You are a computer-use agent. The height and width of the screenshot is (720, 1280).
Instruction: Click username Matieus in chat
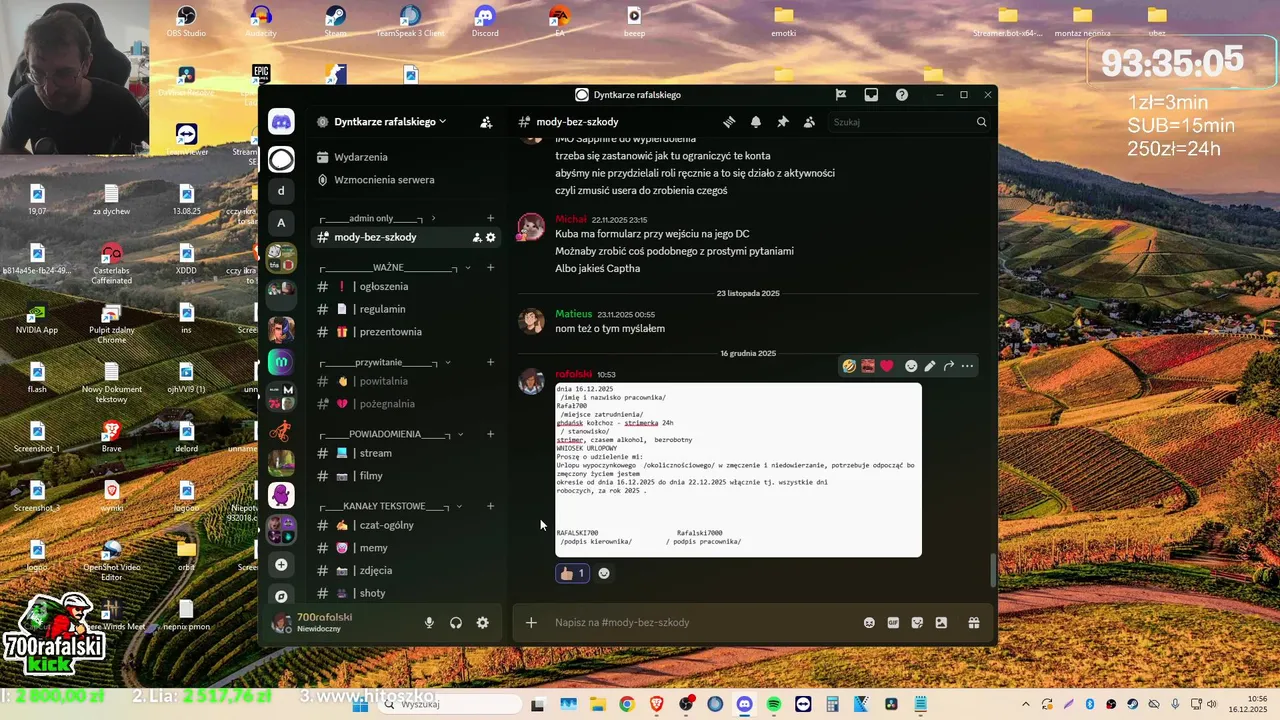coord(574,314)
